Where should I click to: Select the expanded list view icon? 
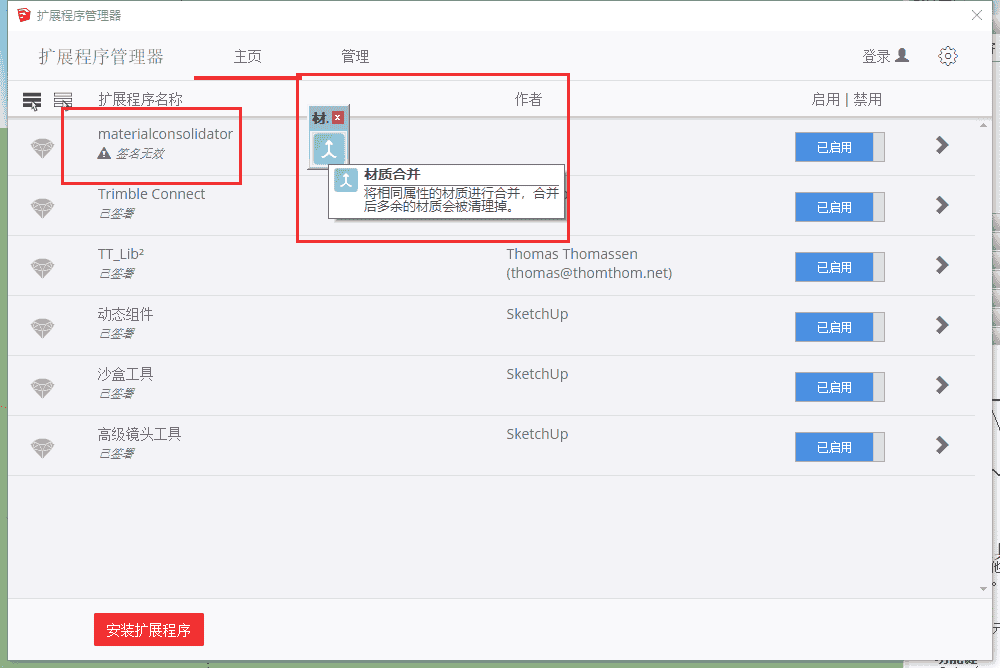63,100
